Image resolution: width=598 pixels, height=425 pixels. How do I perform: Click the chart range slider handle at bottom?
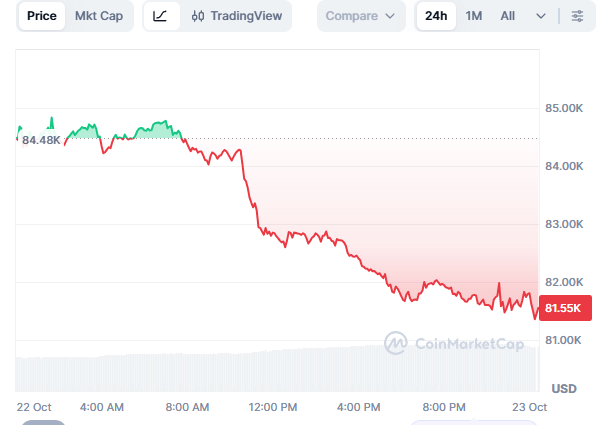click(43, 422)
